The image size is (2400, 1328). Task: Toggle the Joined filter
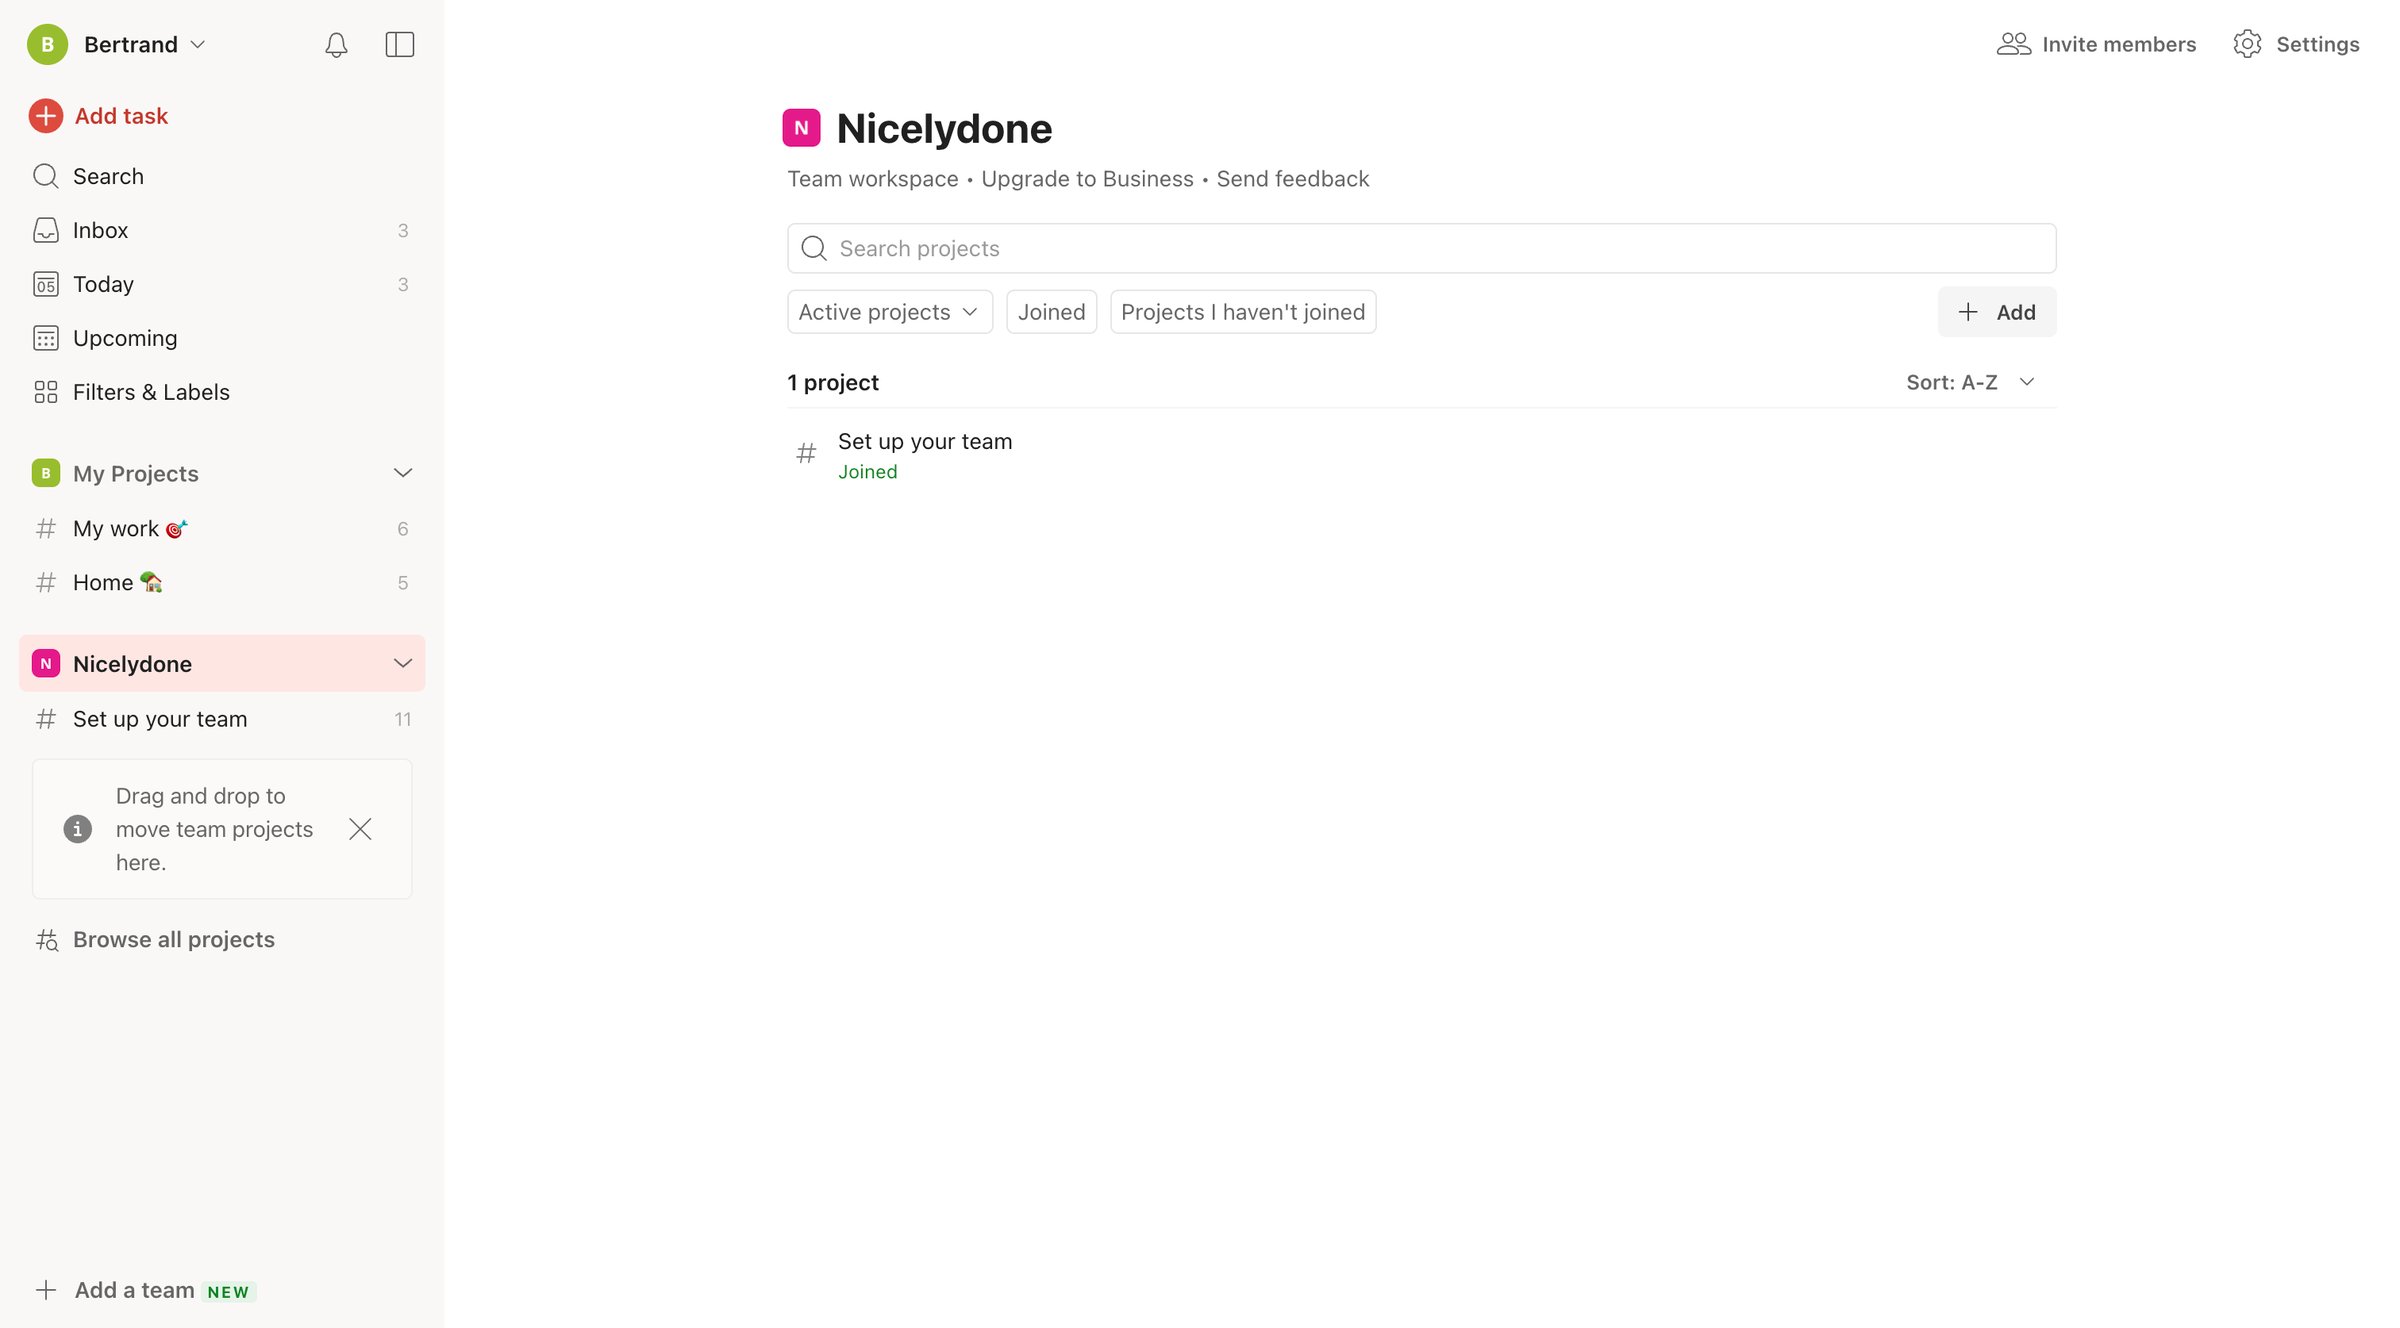tap(1051, 312)
